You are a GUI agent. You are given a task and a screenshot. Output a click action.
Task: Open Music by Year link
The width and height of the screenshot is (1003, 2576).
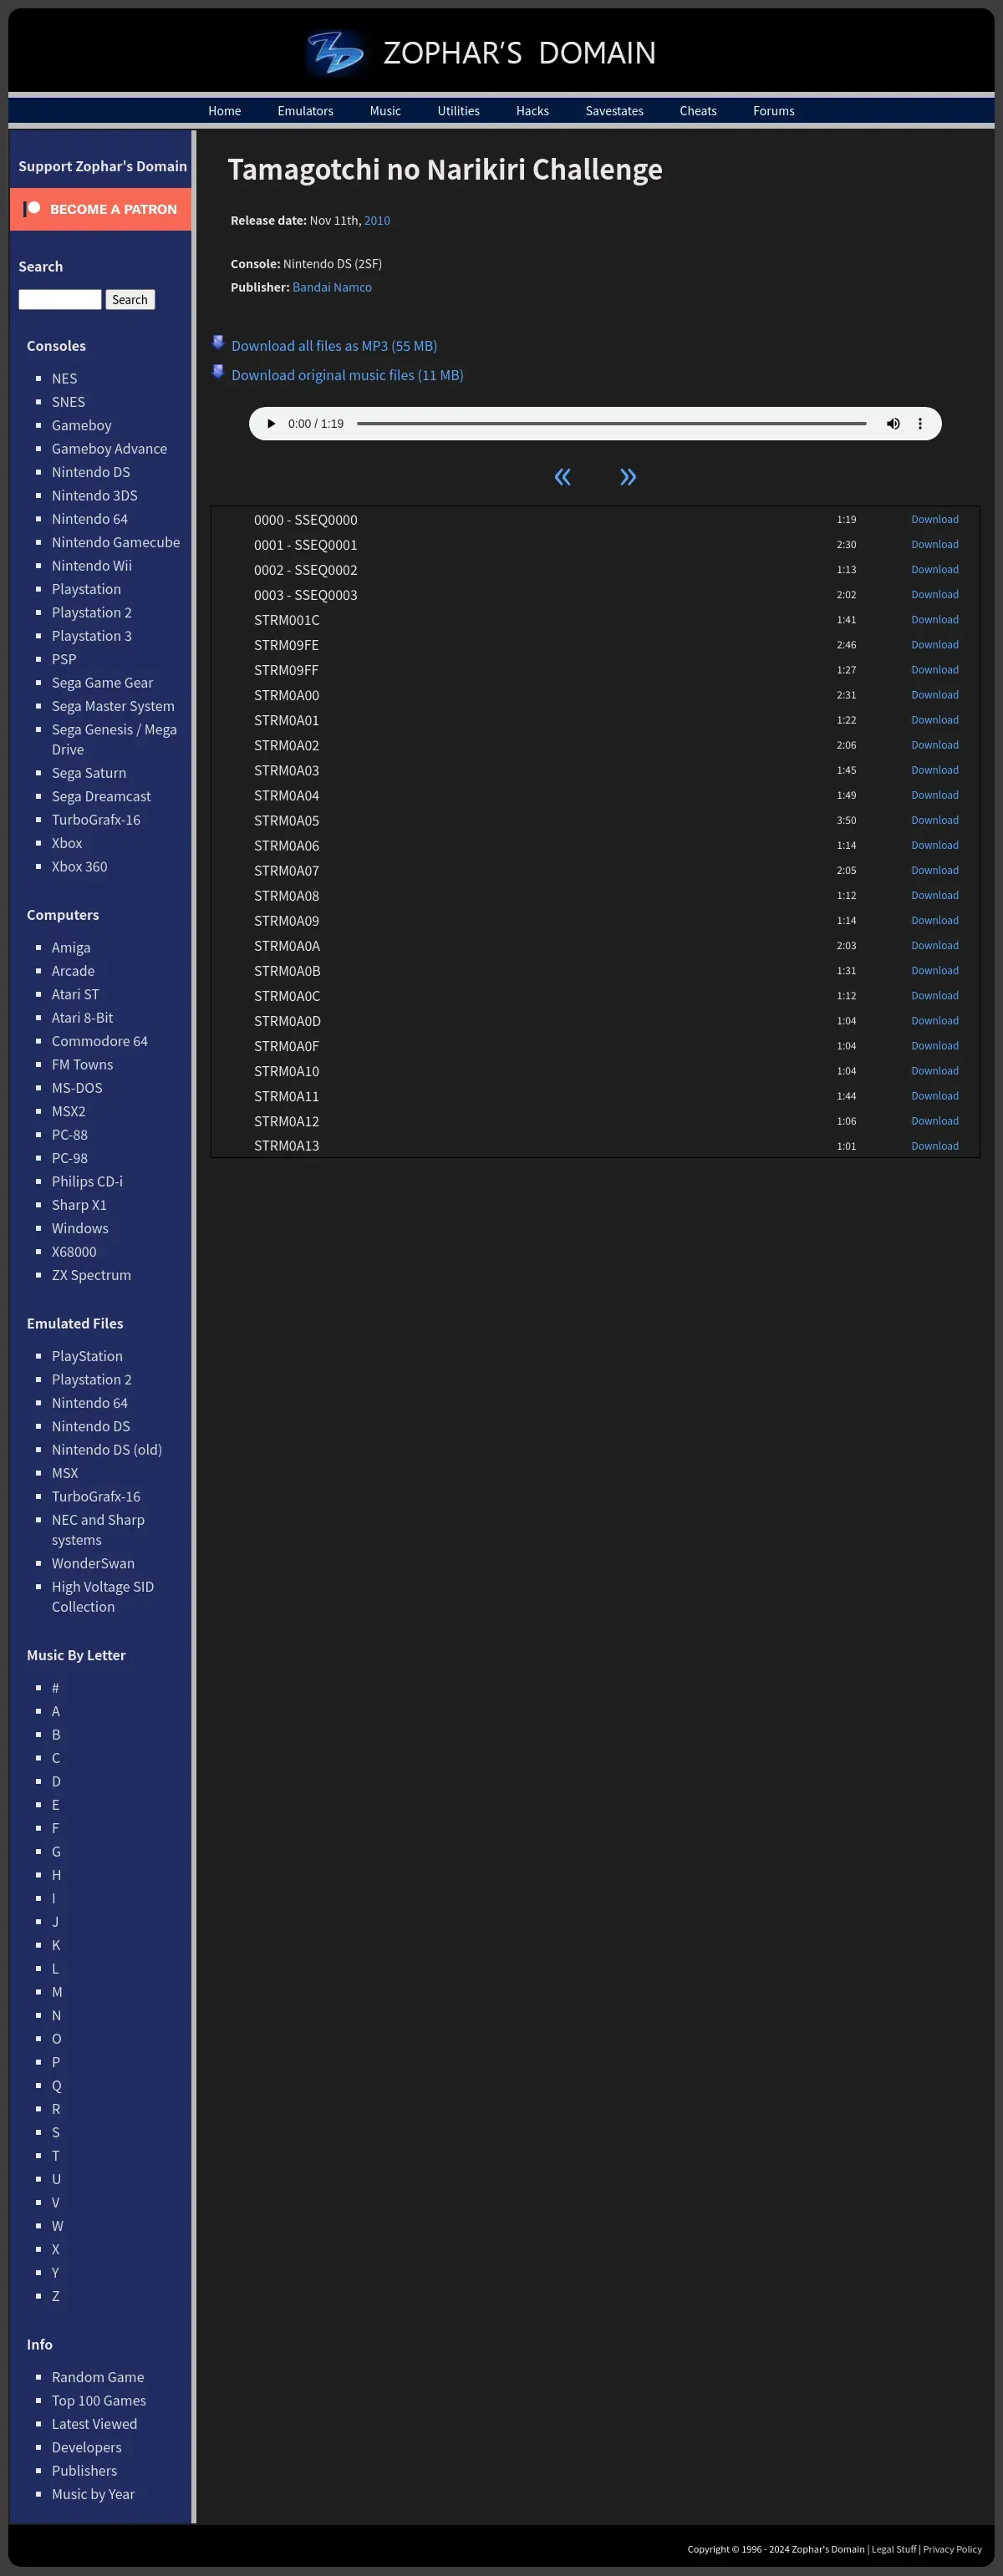coord(93,2494)
